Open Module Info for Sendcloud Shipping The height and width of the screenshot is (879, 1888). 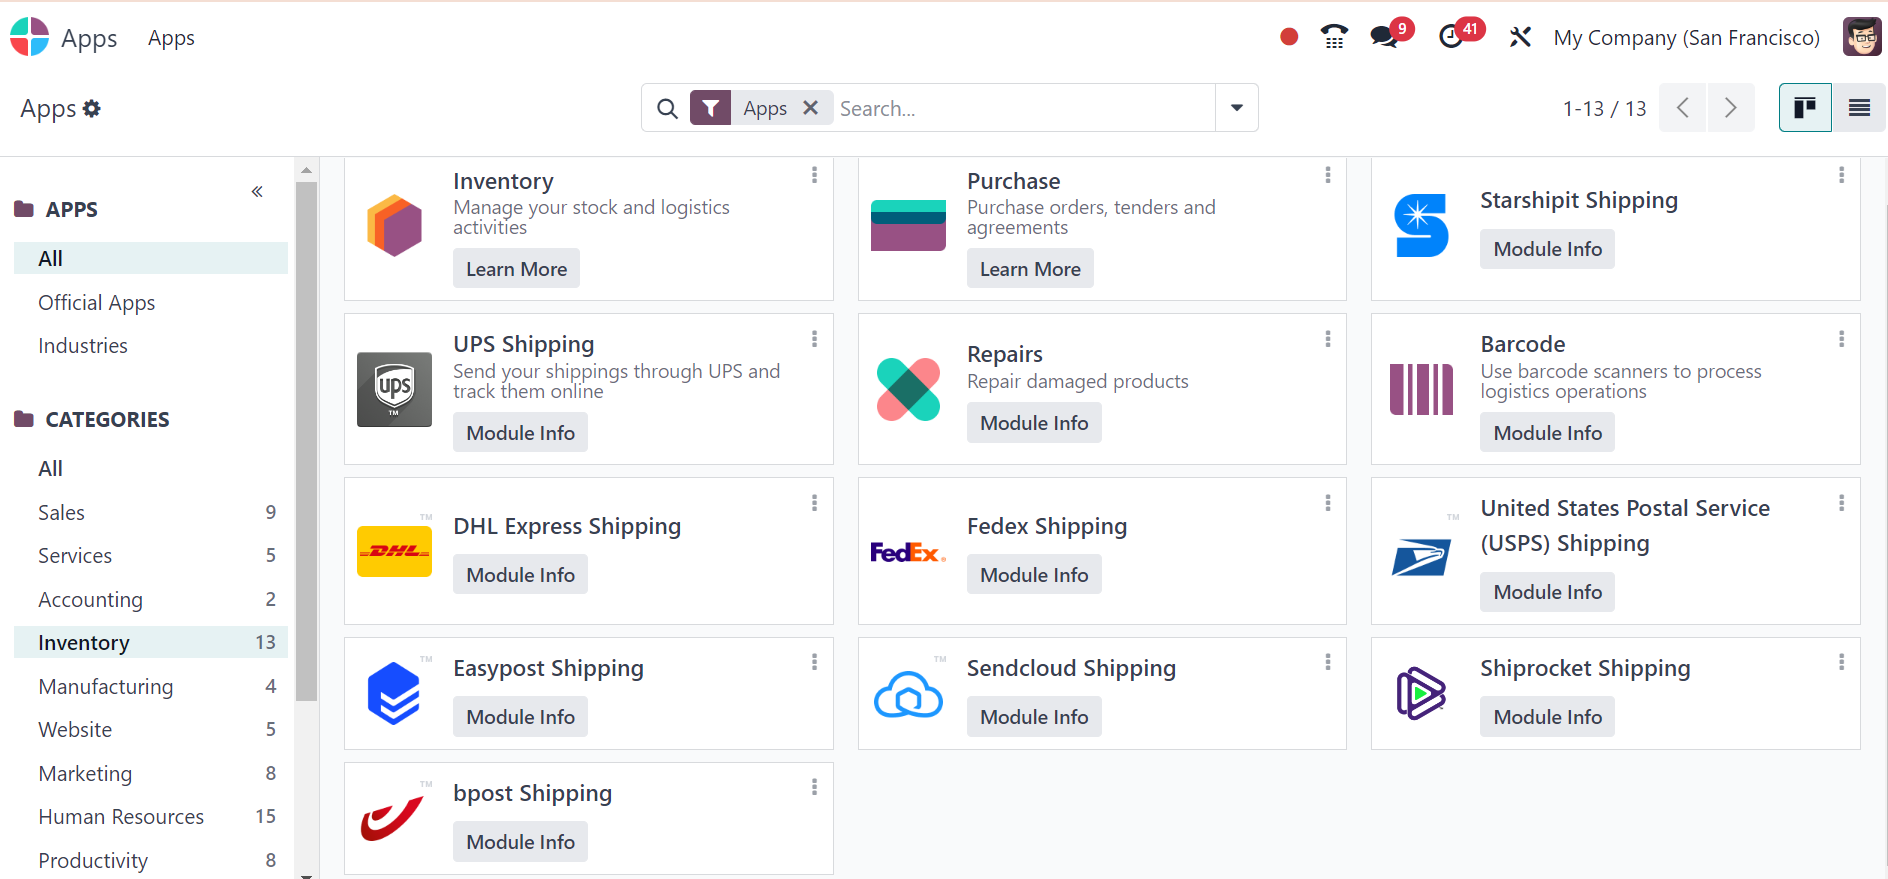pos(1034,717)
